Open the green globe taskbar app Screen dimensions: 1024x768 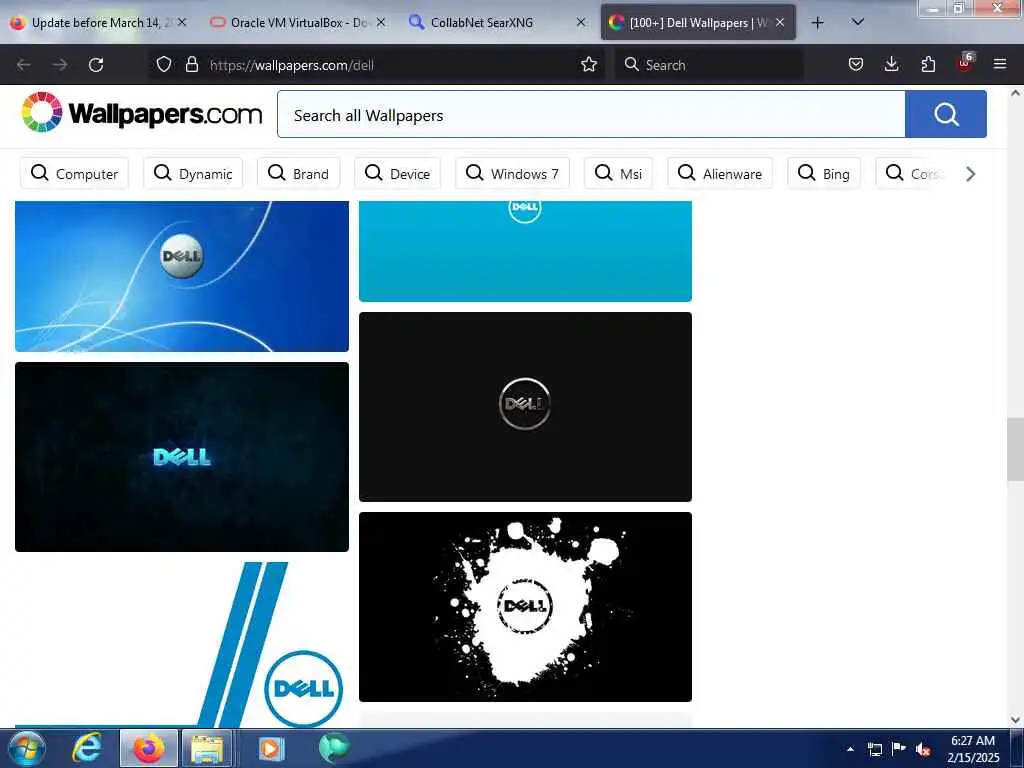tap(334, 748)
